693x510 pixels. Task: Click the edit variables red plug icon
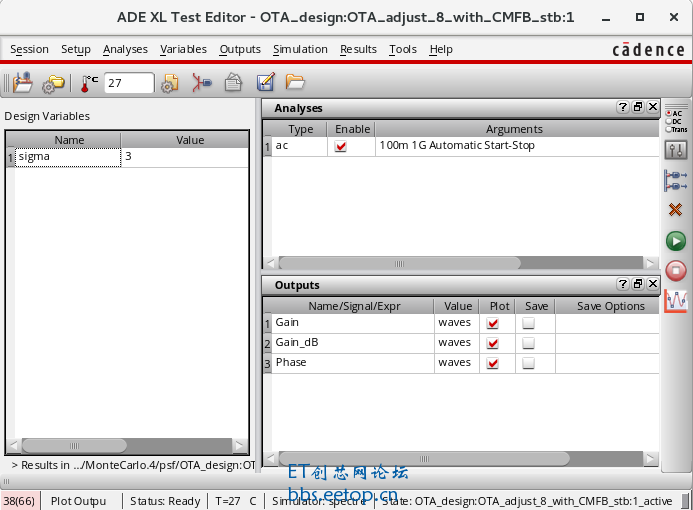(x=202, y=83)
